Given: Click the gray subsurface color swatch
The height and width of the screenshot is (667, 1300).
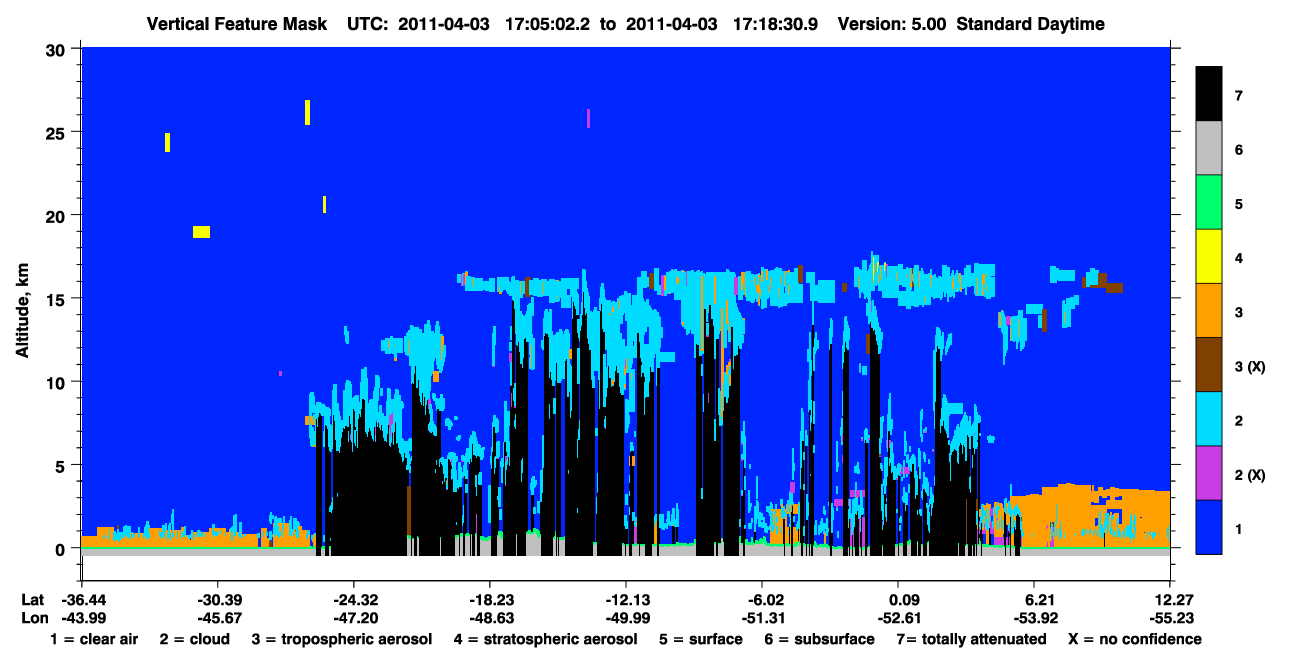Looking at the screenshot, I should [x=1209, y=148].
